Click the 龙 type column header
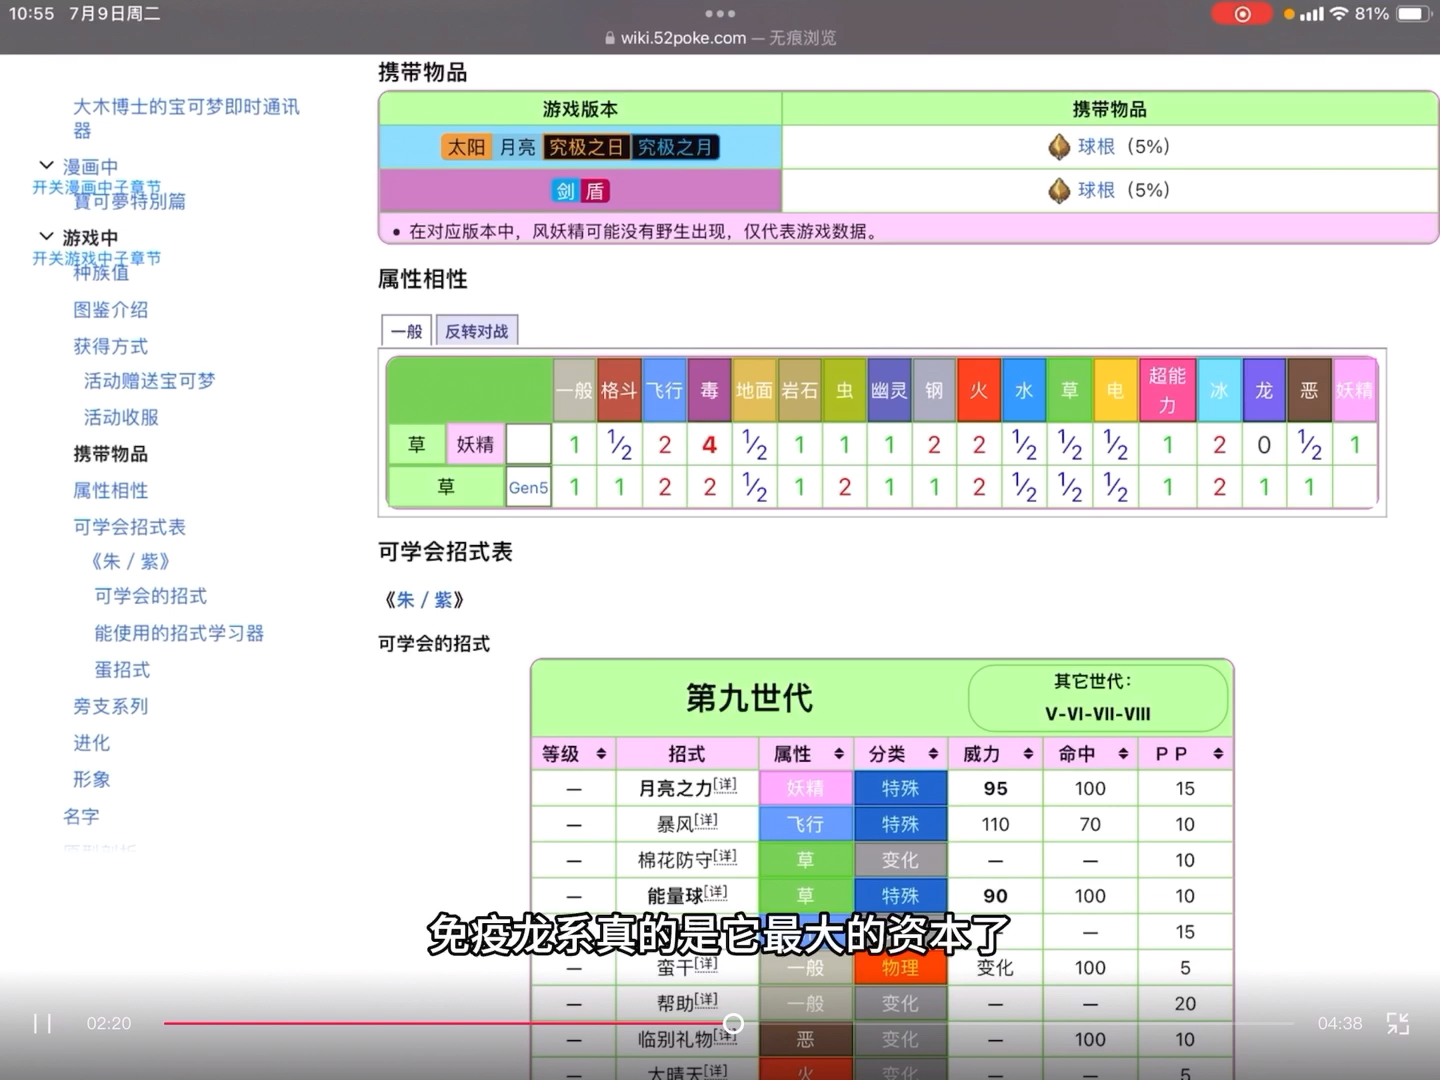The width and height of the screenshot is (1440, 1080). [x=1264, y=390]
